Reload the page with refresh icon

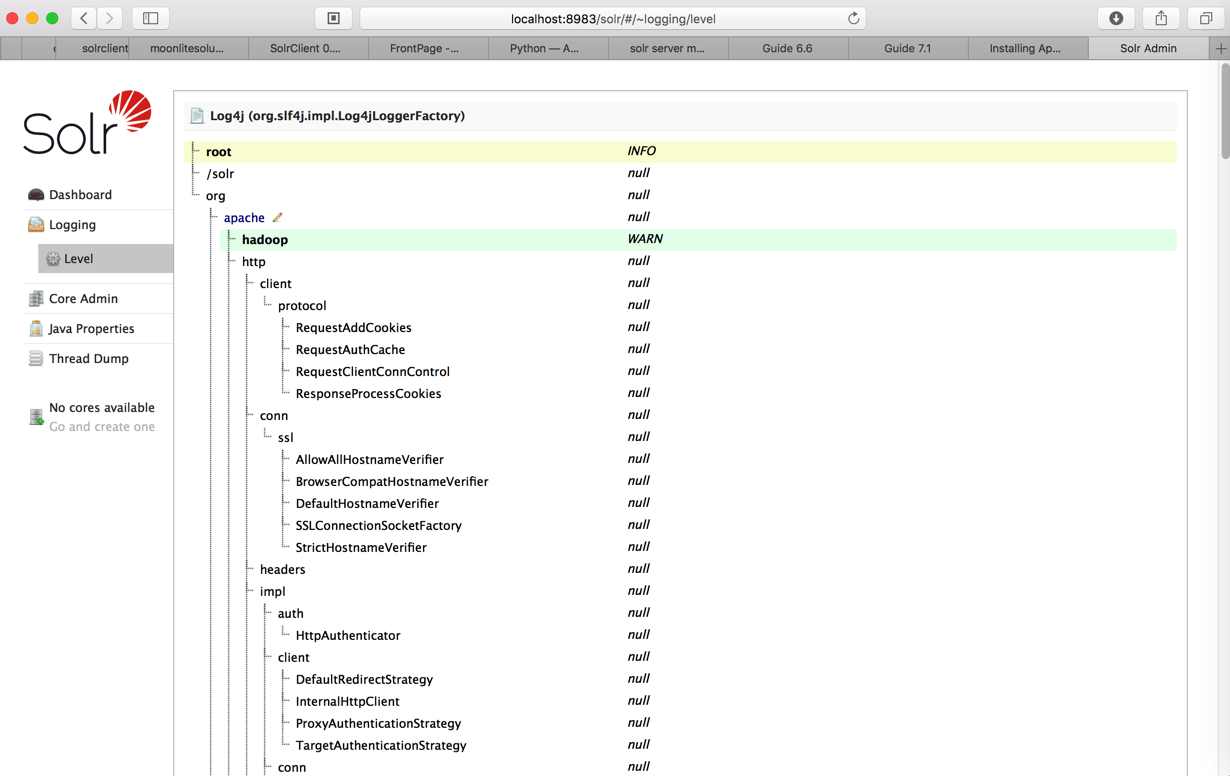click(x=853, y=18)
